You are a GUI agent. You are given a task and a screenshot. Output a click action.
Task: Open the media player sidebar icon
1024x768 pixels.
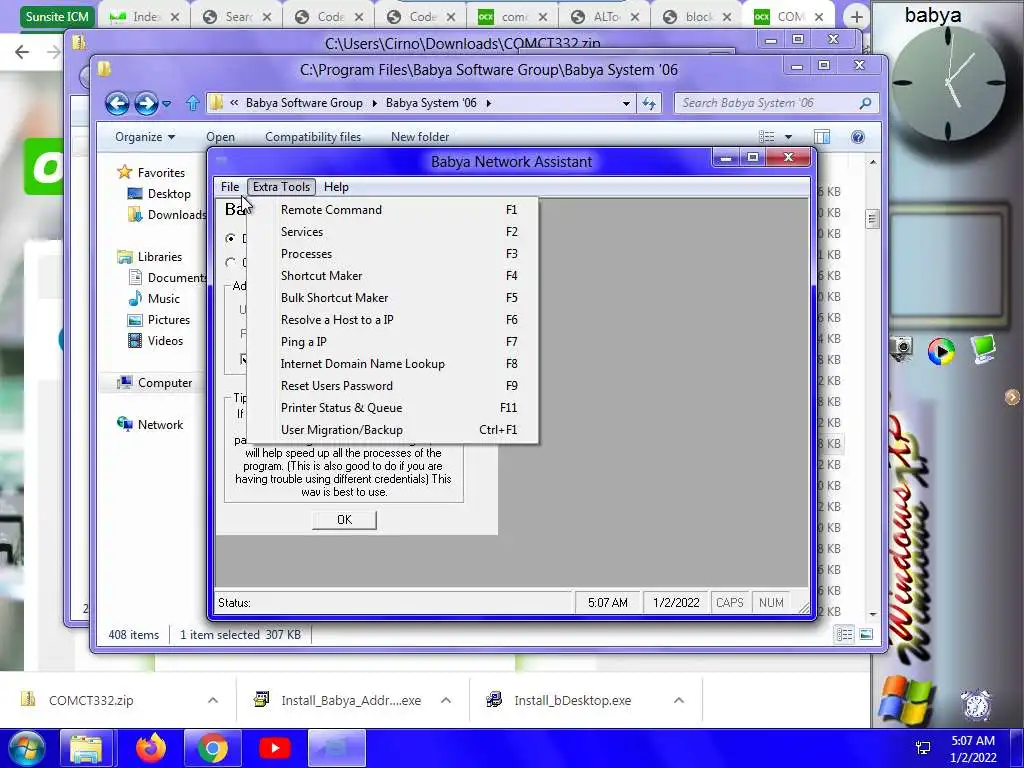[x=941, y=351]
